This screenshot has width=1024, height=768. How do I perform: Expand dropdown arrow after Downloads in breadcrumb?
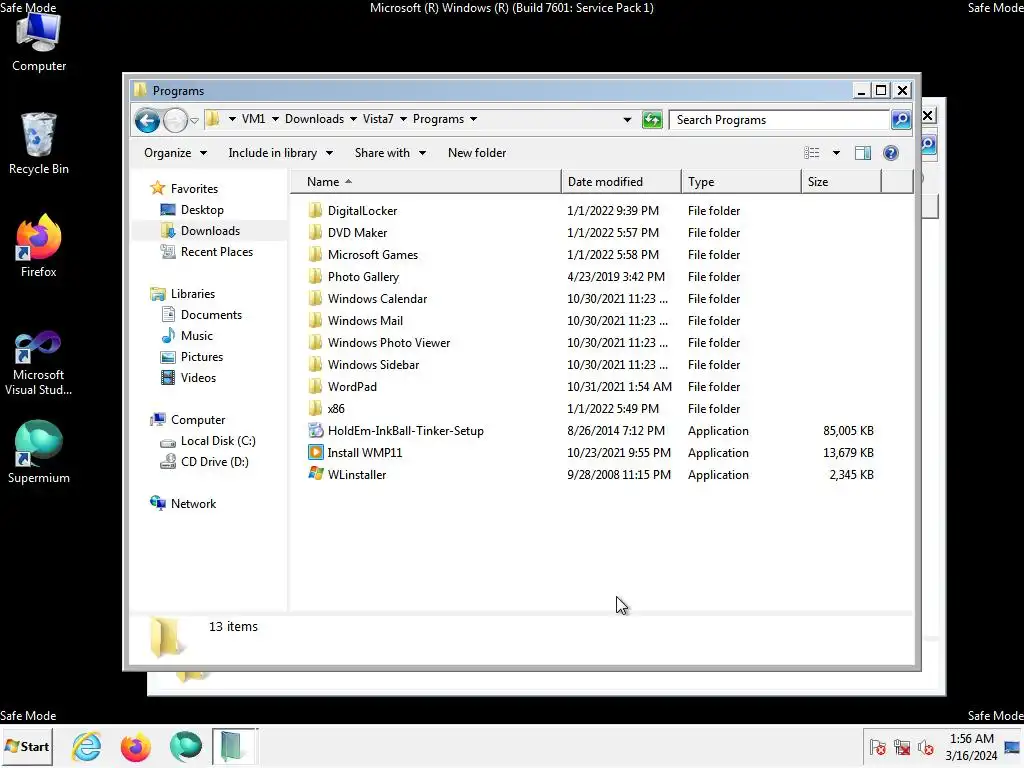coord(353,119)
